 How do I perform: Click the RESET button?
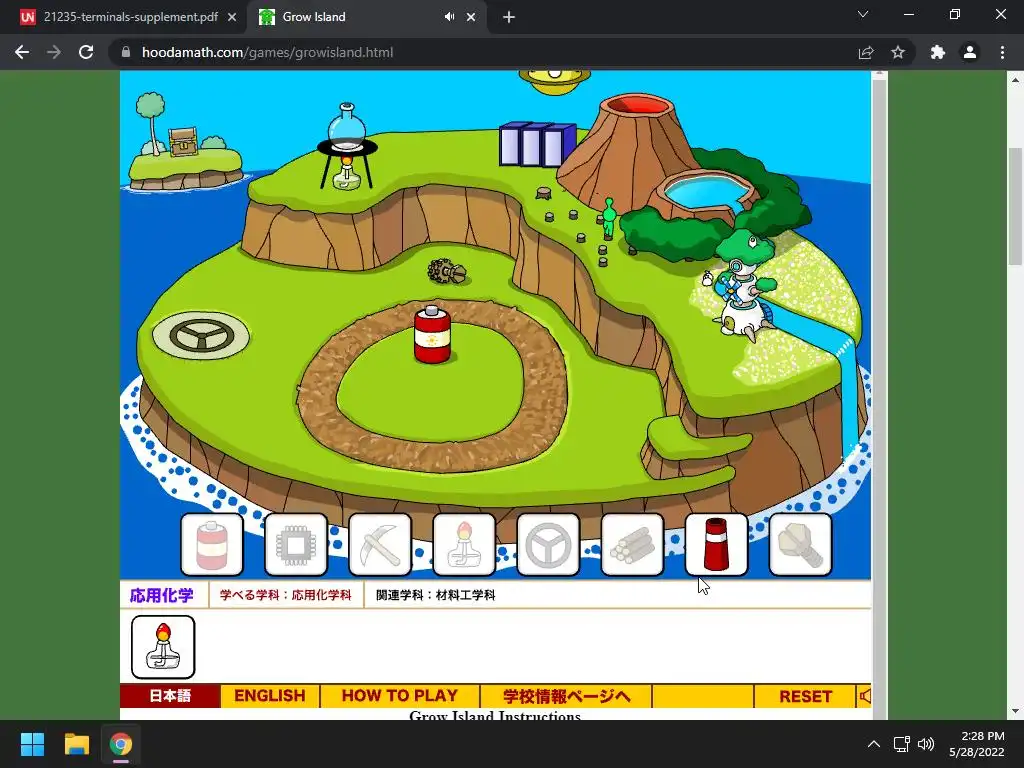[805, 696]
